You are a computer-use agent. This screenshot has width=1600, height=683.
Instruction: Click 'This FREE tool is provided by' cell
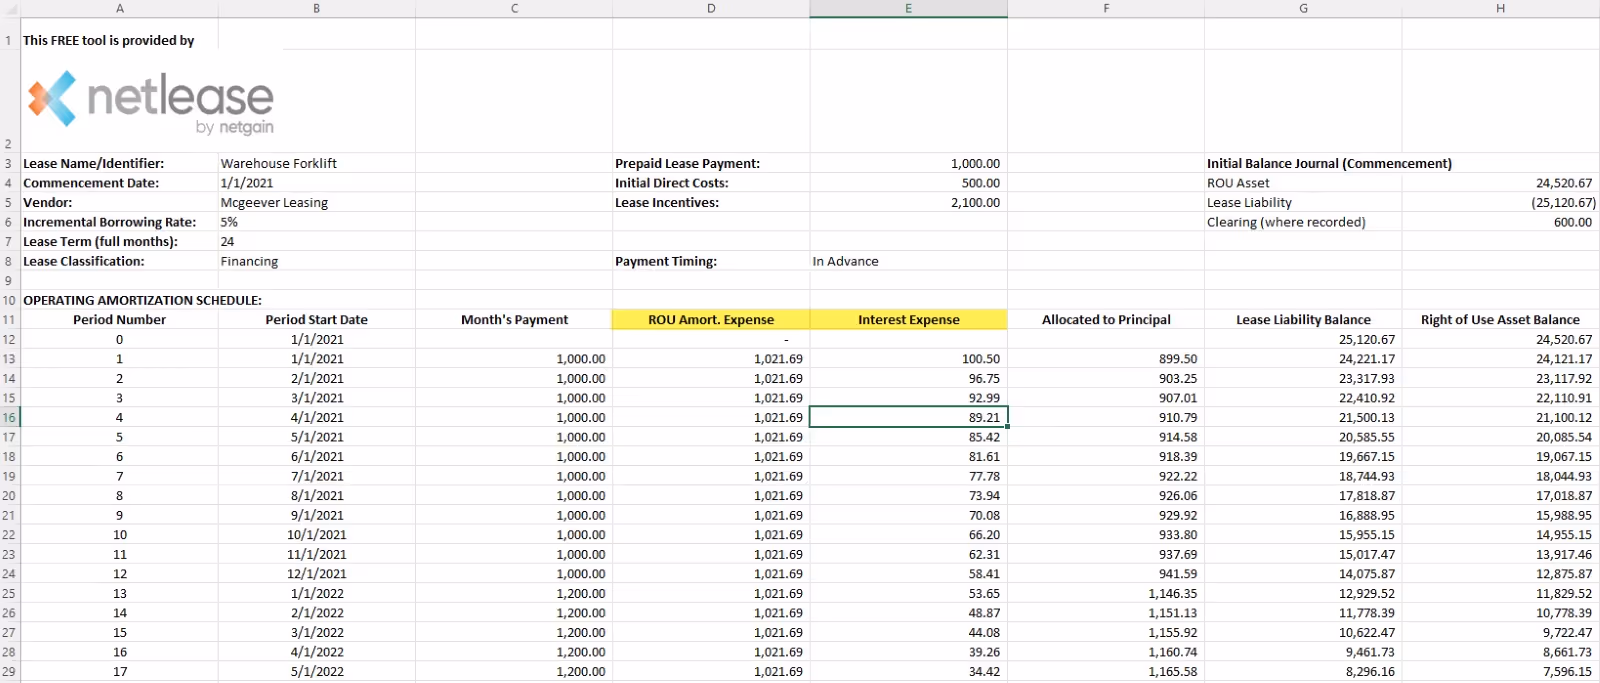[108, 40]
